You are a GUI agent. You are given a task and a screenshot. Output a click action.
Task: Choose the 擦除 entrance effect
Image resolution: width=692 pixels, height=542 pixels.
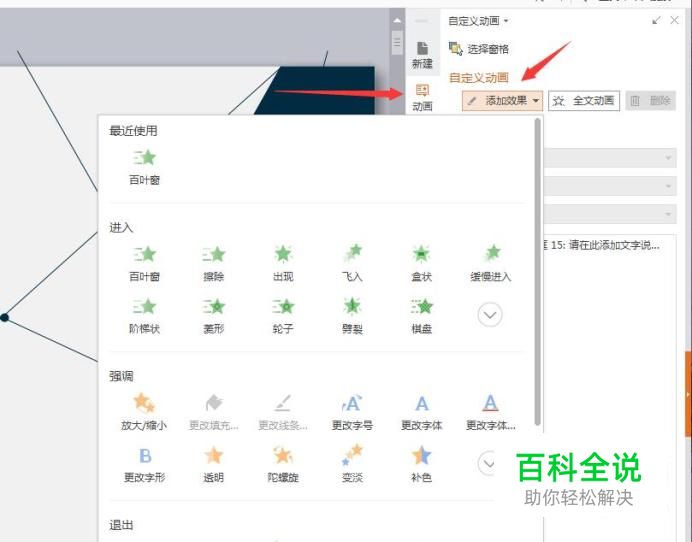coord(214,263)
